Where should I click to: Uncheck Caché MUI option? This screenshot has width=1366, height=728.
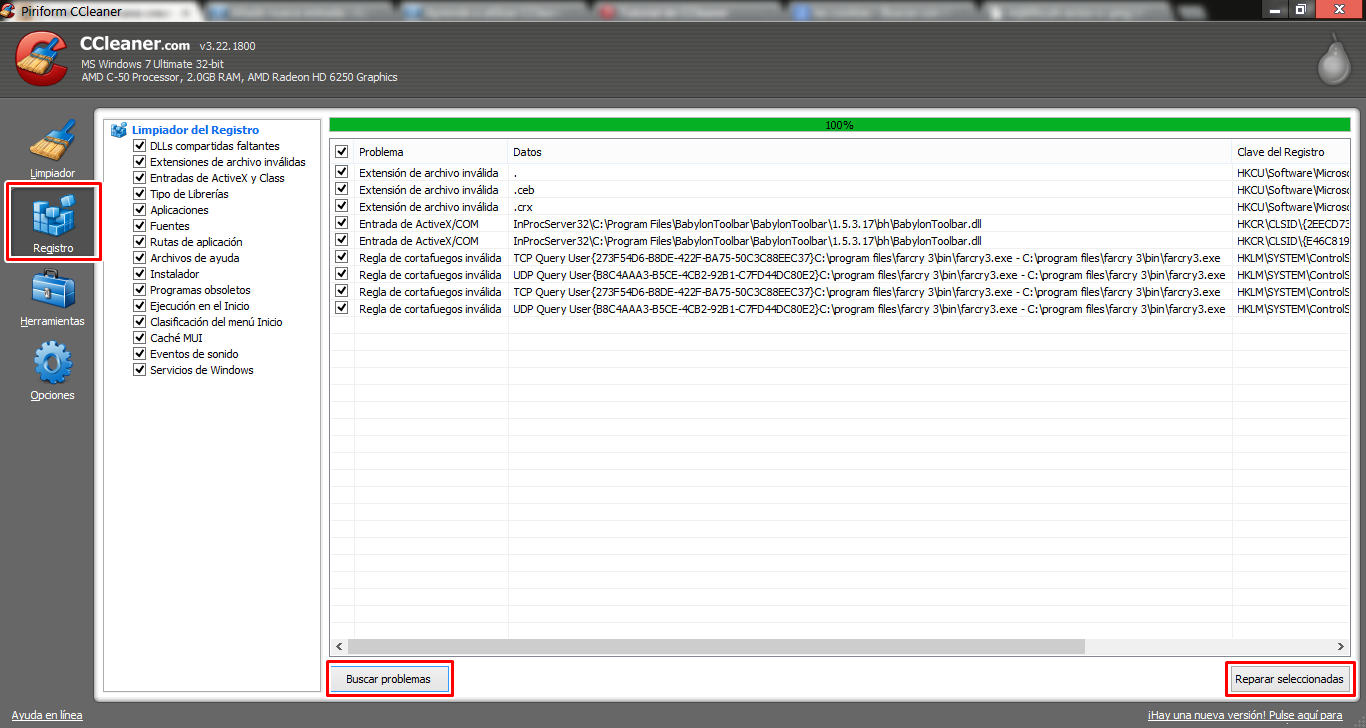140,338
